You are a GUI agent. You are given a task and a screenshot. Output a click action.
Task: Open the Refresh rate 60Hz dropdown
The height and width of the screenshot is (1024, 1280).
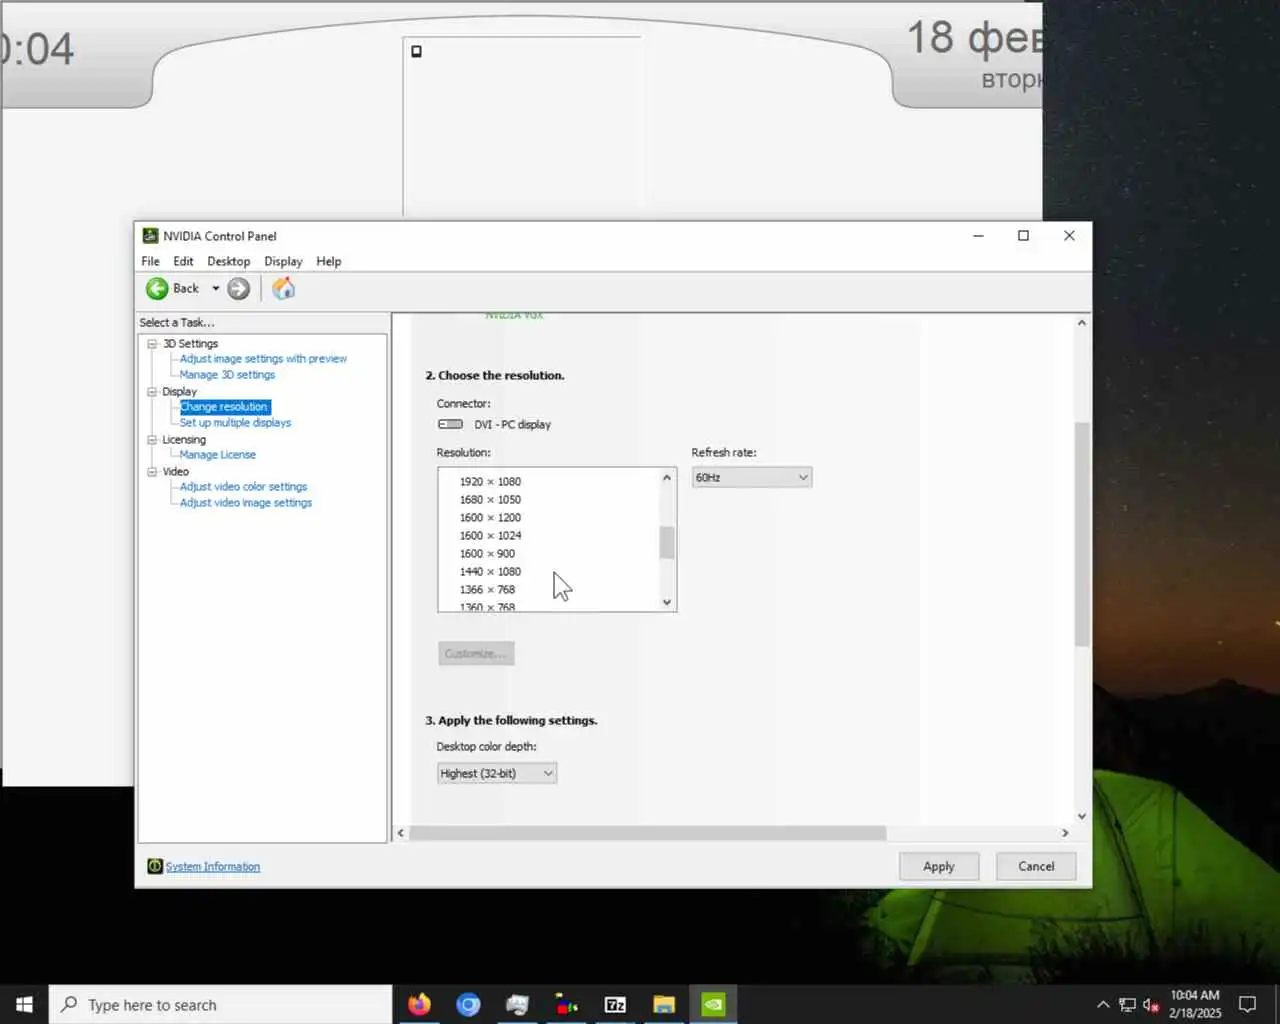pyautogui.click(x=751, y=478)
